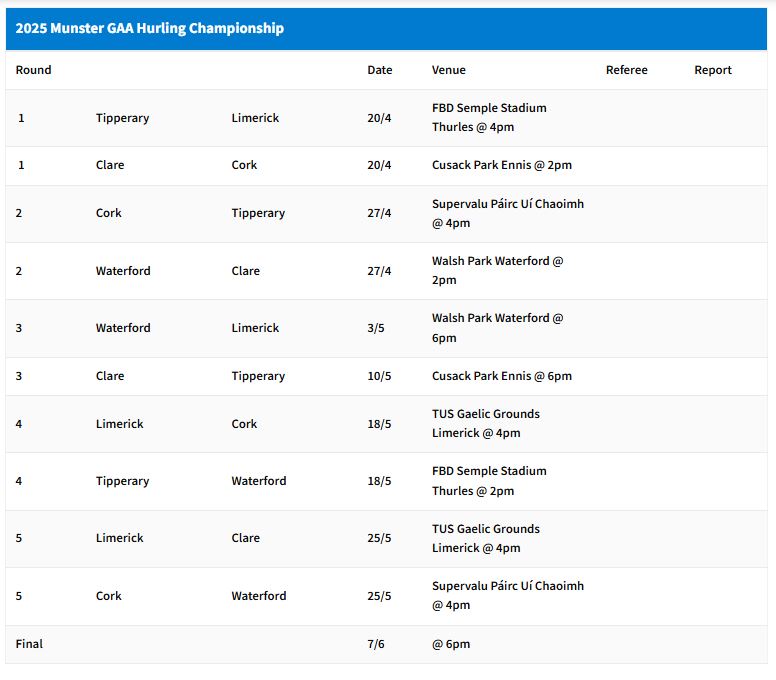776x680 pixels.
Task: Click the Referee column header
Action: click(626, 70)
